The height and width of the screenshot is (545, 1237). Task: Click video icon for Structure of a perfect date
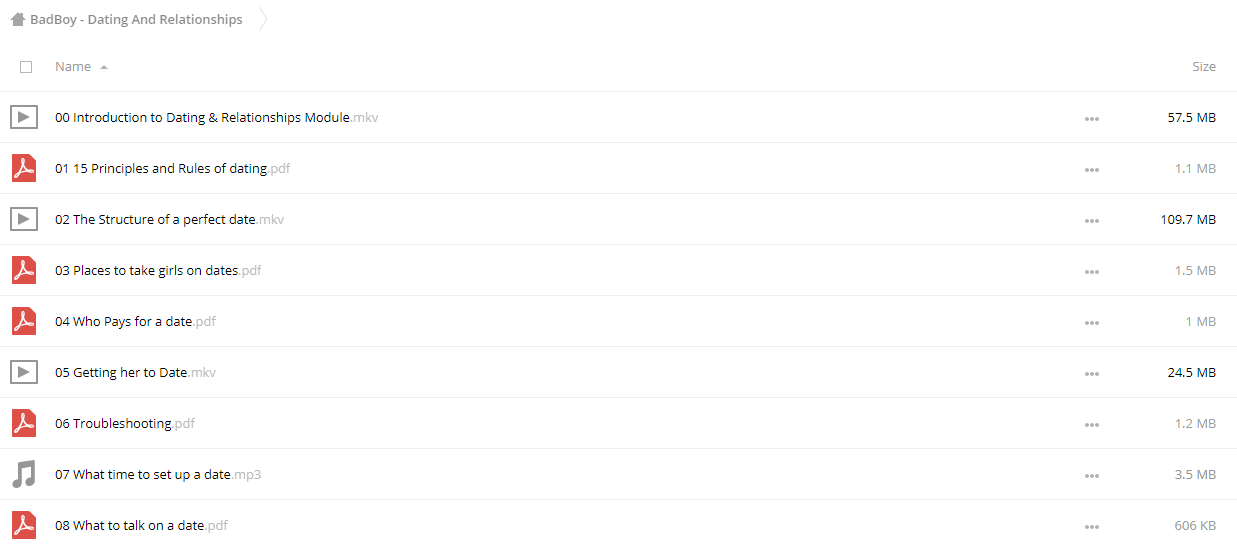coord(24,219)
